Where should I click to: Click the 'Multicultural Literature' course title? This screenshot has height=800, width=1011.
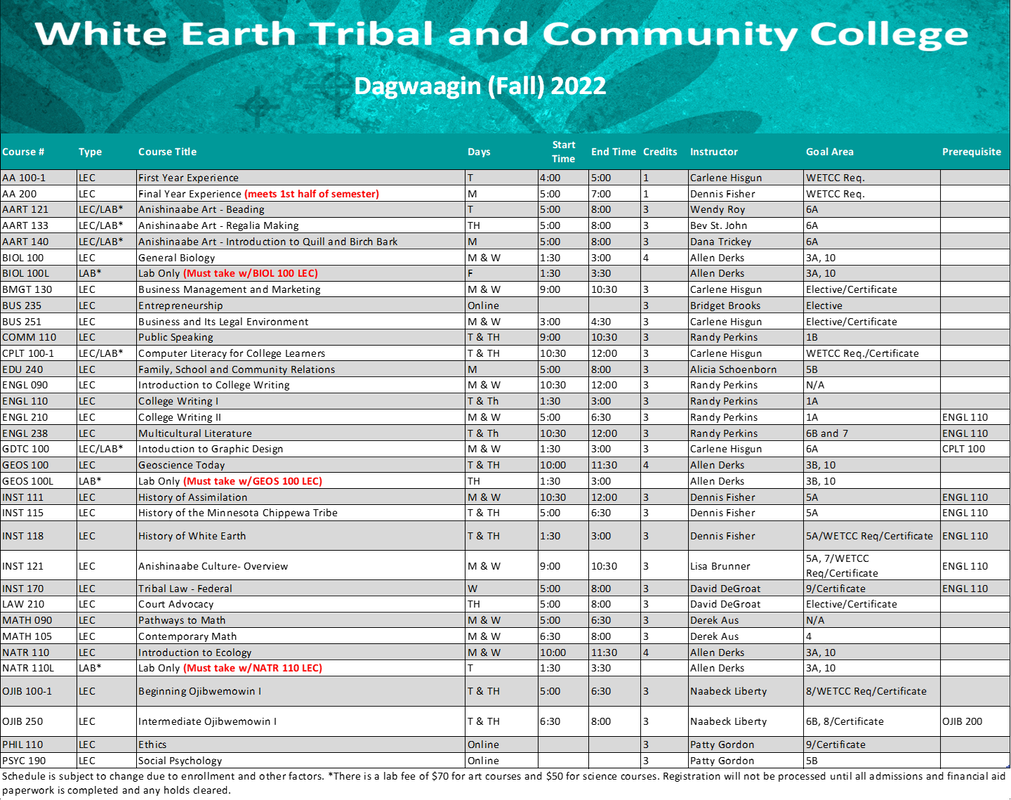pyautogui.click(x=195, y=433)
